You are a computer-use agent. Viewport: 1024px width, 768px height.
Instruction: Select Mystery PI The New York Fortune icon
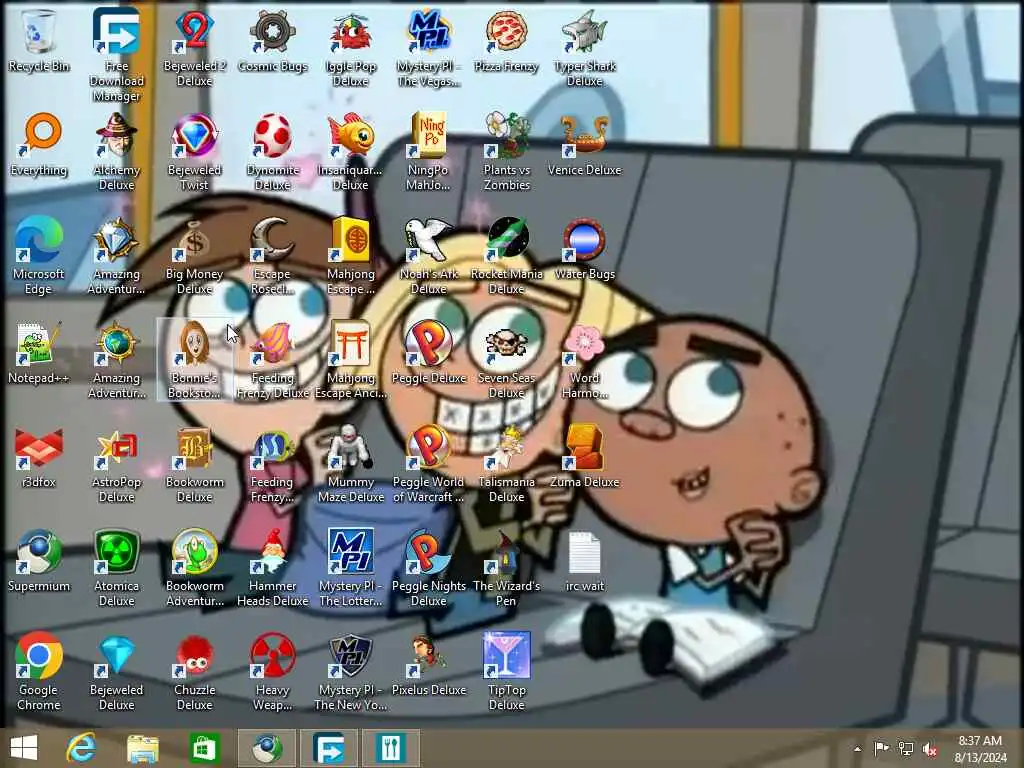pos(351,672)
